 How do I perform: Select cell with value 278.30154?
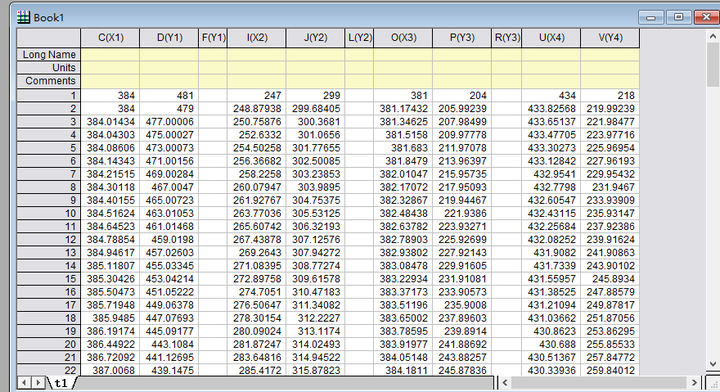pos(257,318)
